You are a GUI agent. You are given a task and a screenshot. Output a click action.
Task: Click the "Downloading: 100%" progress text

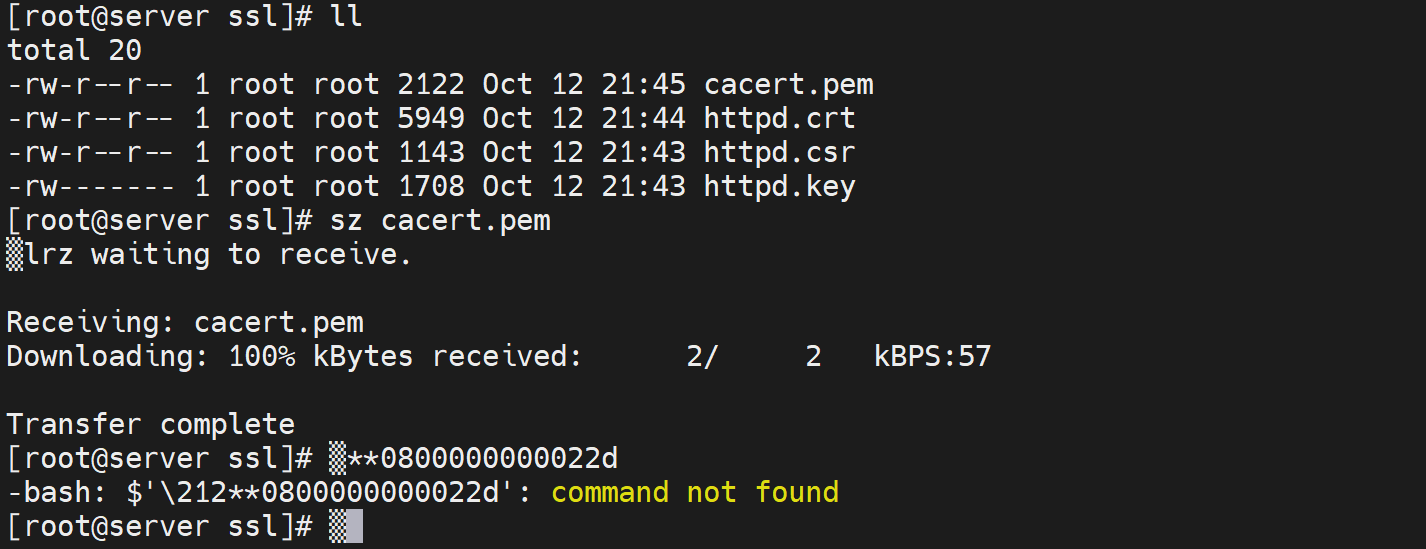[150, 357]
